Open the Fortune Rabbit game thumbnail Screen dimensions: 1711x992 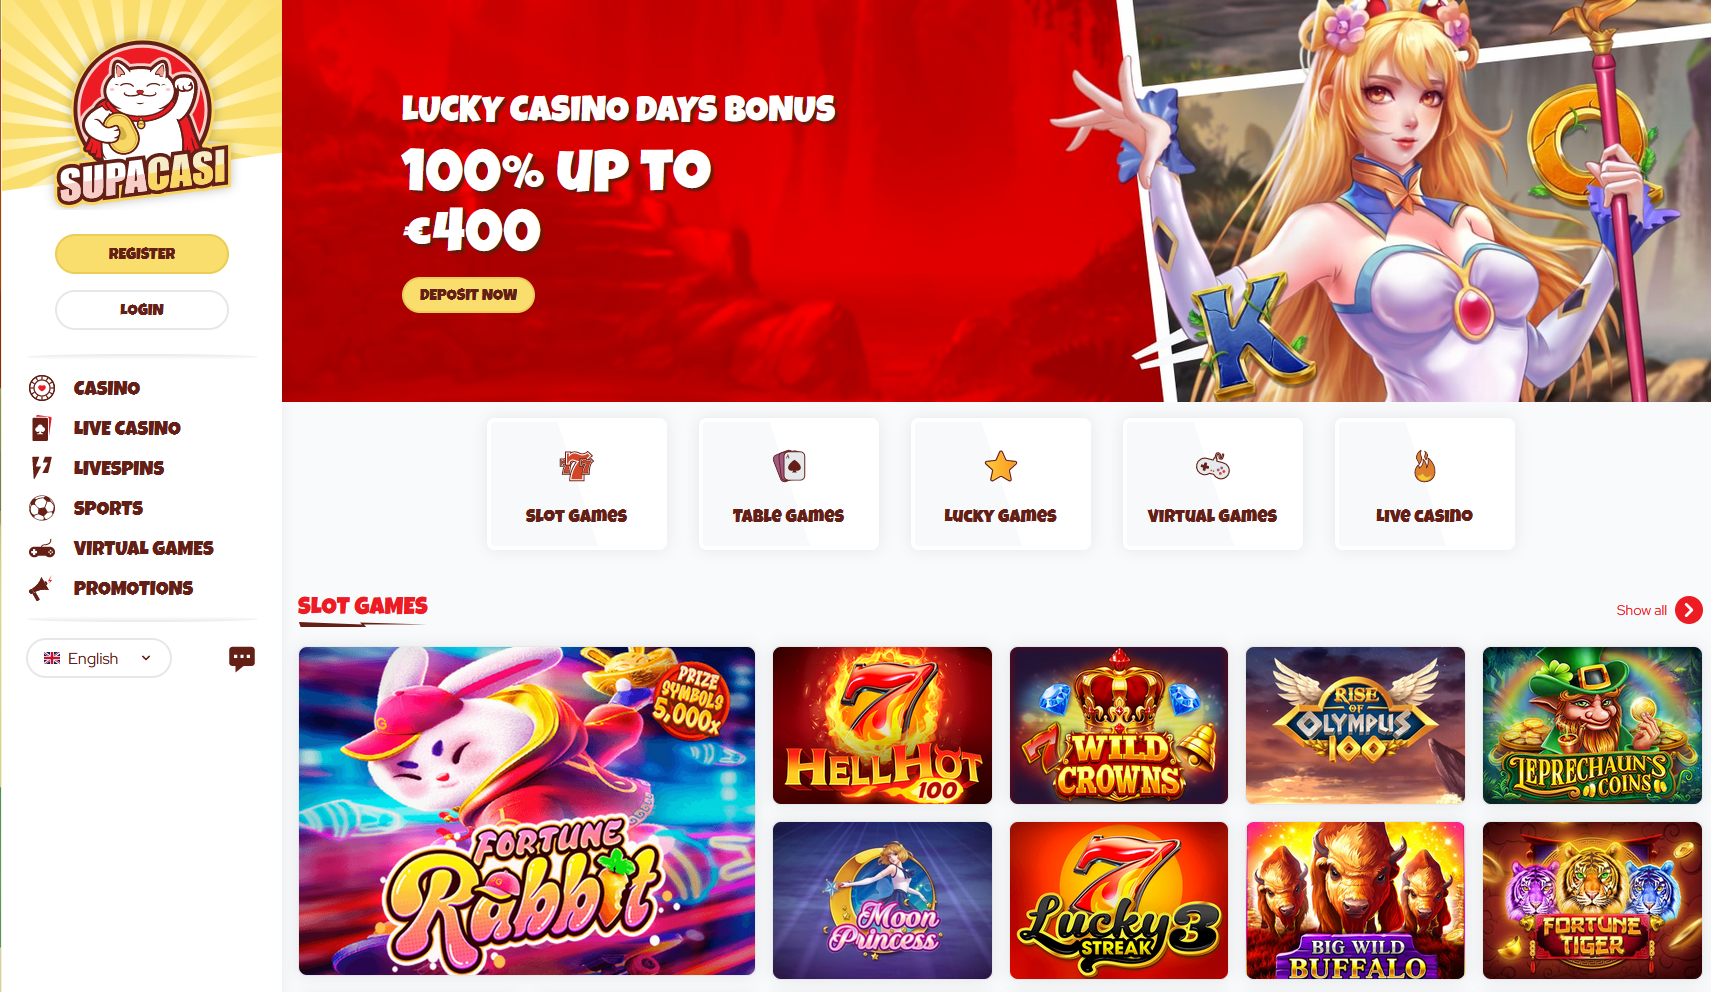click(x=527, y=811)
